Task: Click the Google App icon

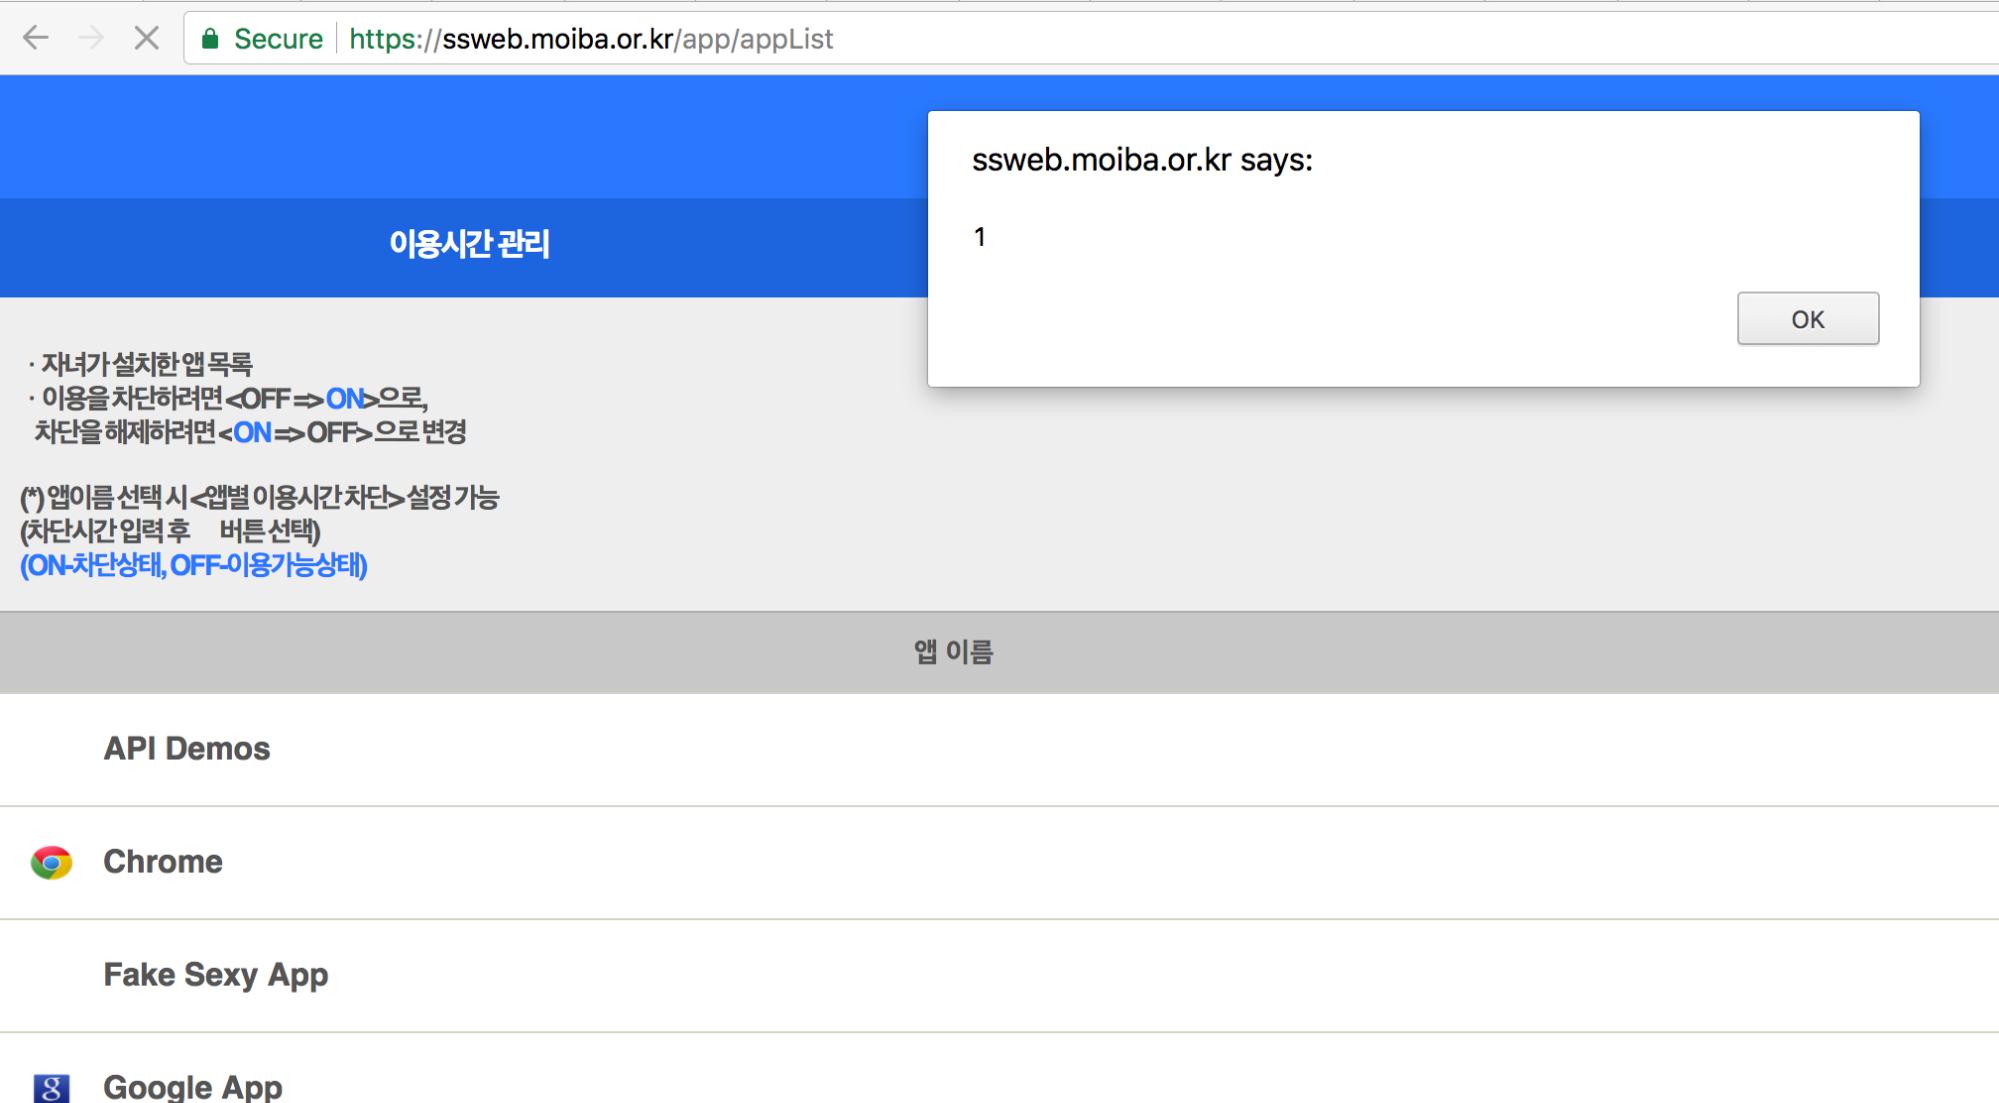Action: [x=51, y=1087]
